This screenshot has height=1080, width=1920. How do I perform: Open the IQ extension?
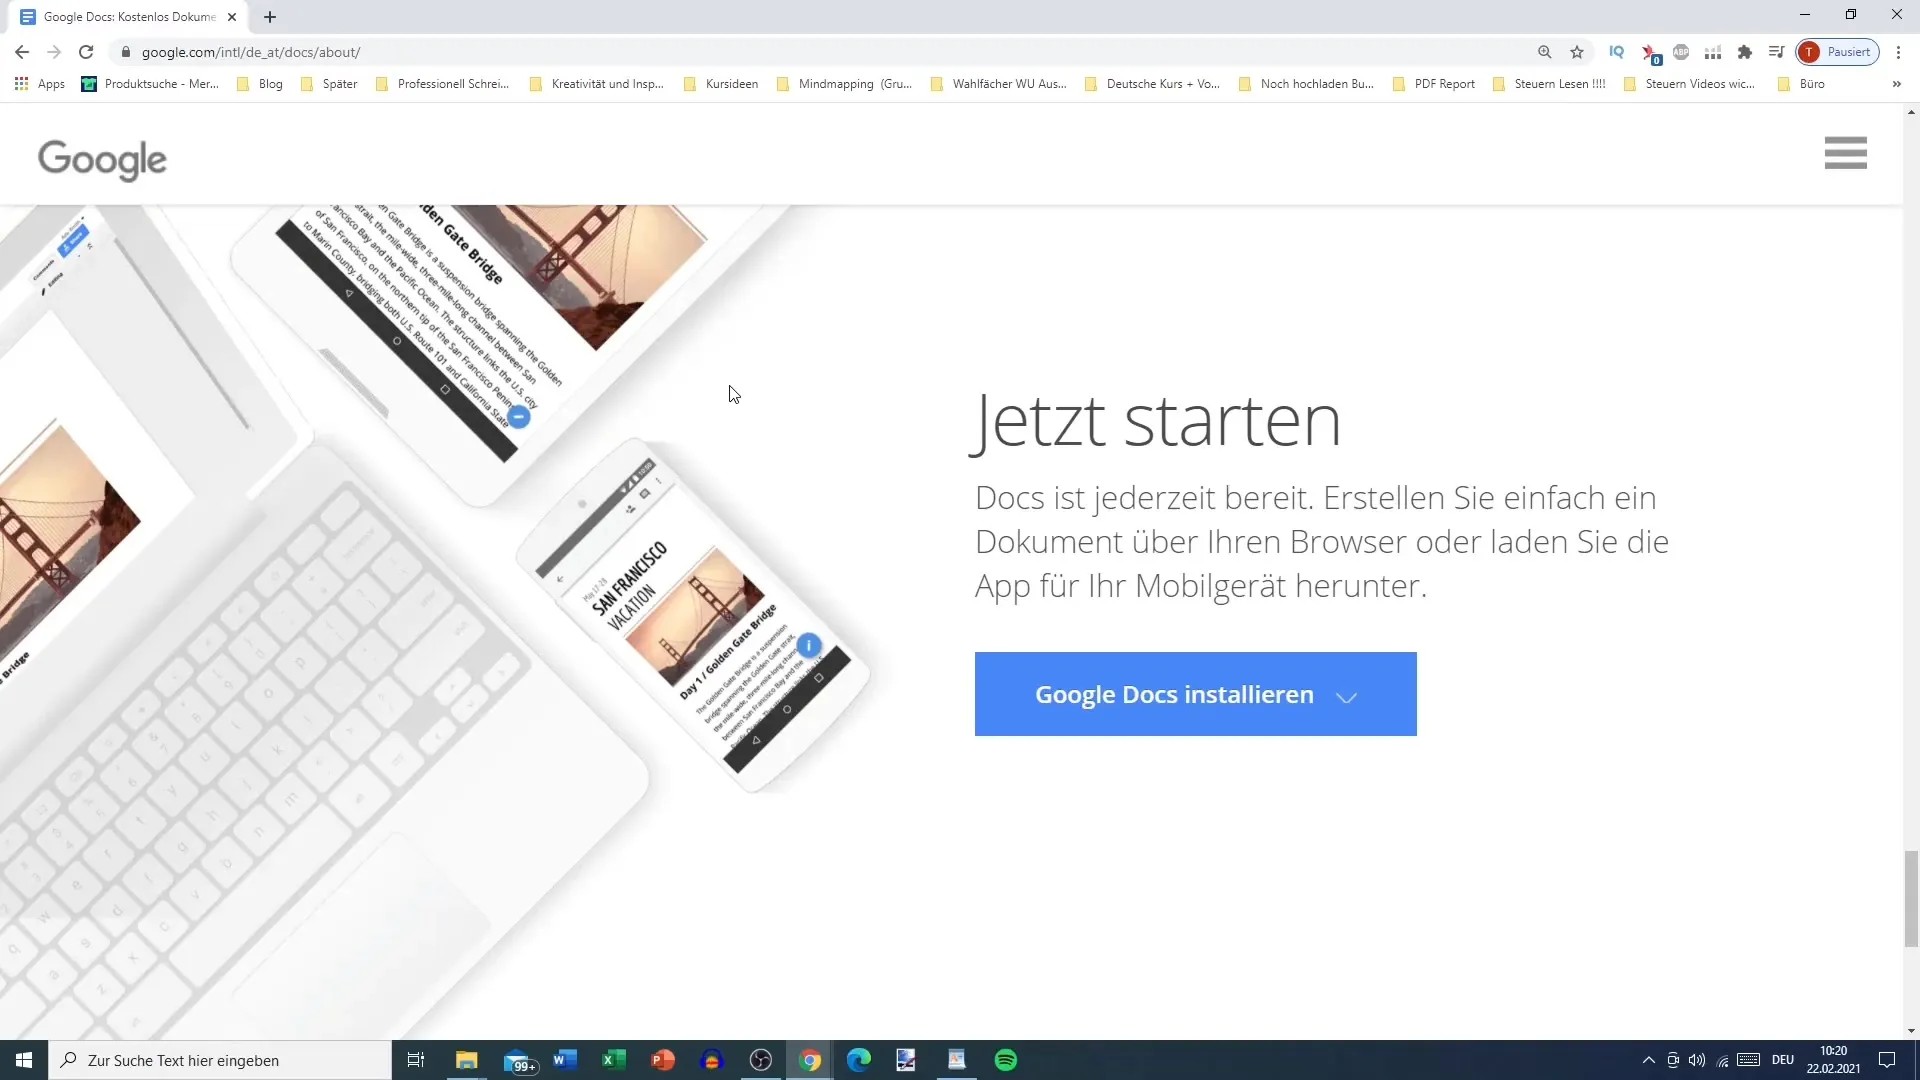1616,52
